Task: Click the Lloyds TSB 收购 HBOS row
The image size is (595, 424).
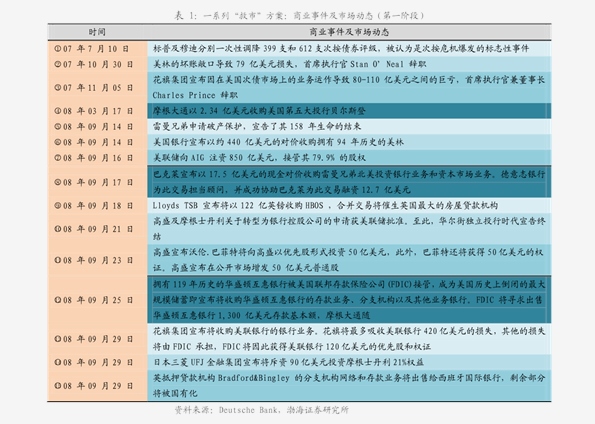Action: [x=349, y=205]
